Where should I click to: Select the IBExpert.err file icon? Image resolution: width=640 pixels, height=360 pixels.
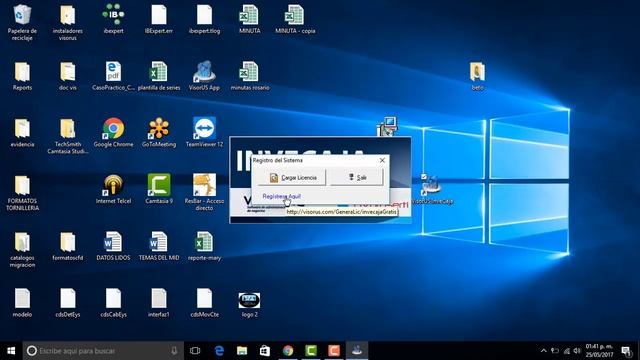pos(159,16)
